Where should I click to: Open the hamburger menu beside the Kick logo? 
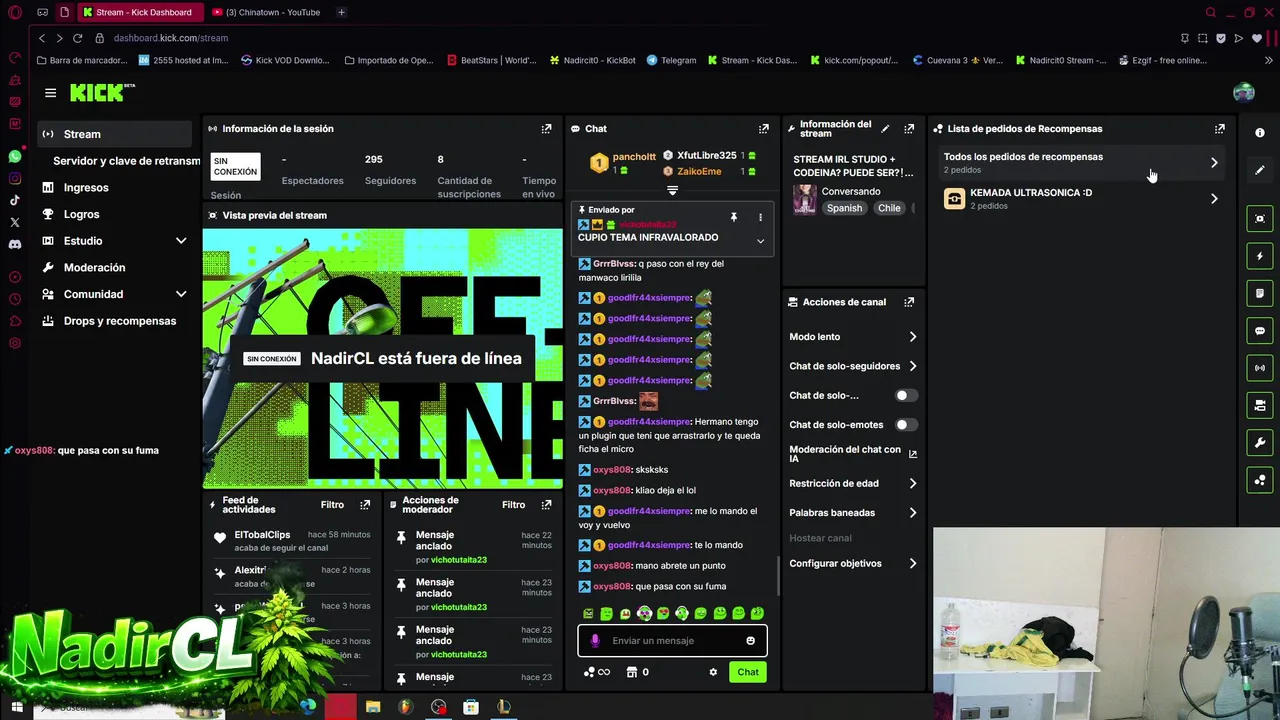click(x=50, y=93)
